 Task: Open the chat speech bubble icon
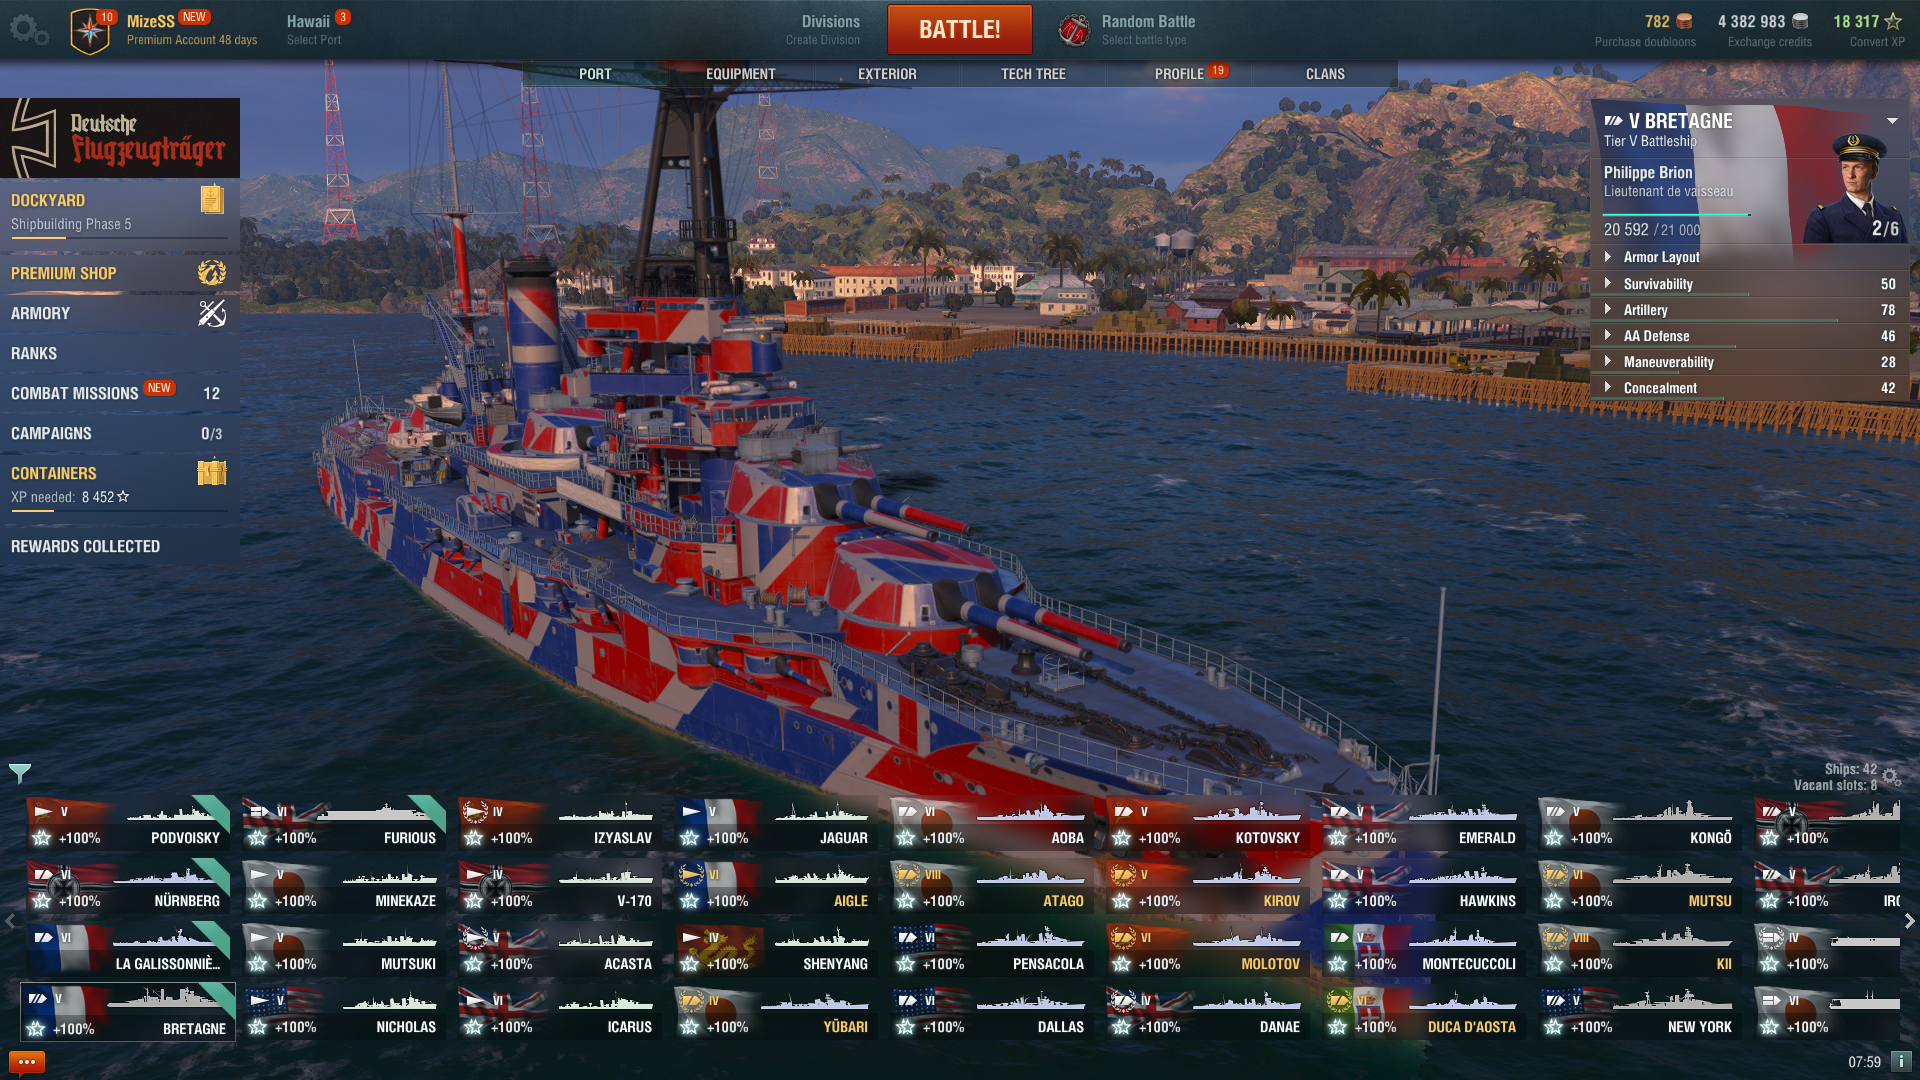pyautogui.click(x=26, y=1062)
